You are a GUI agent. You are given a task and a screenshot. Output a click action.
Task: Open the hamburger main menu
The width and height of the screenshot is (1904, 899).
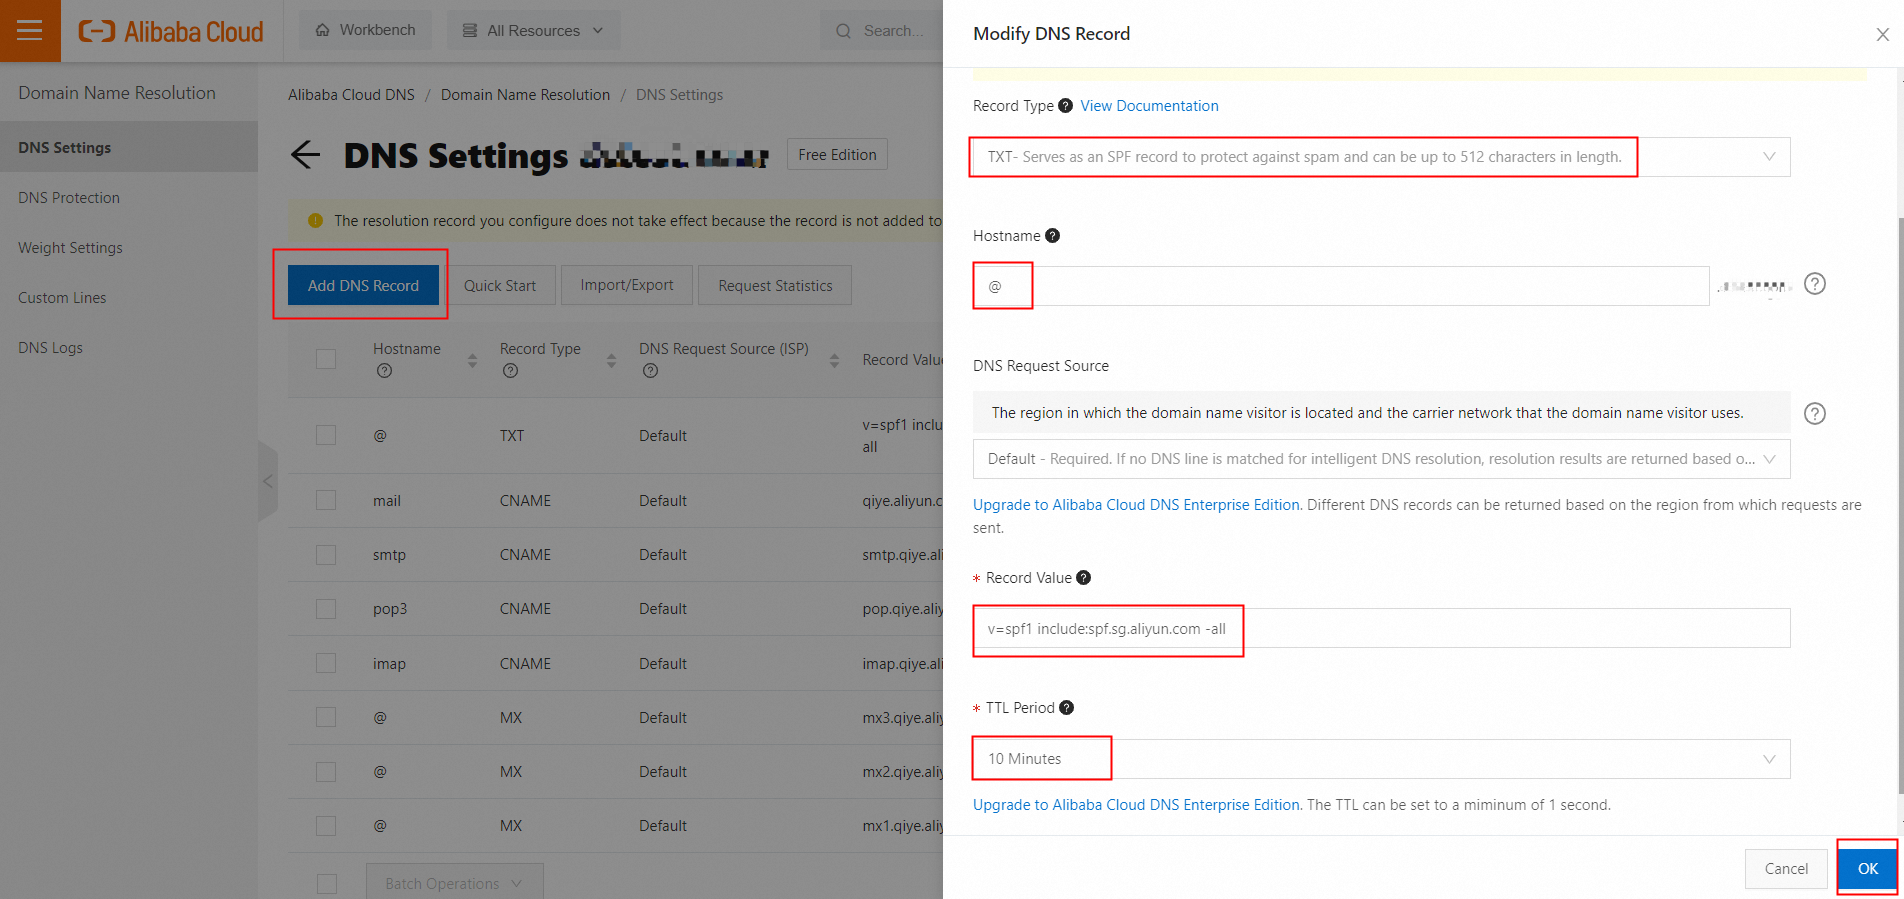point(30,30)
